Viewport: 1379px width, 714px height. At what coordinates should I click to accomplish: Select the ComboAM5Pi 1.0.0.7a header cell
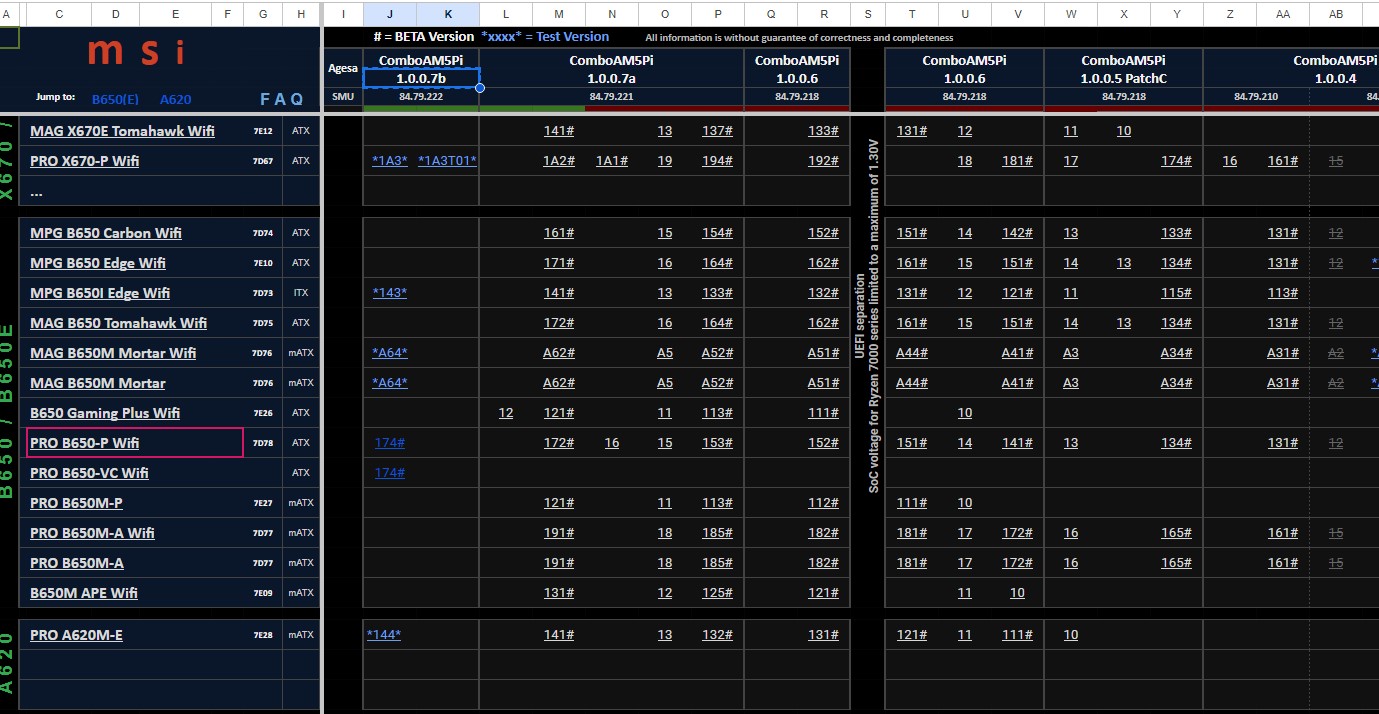611,69
